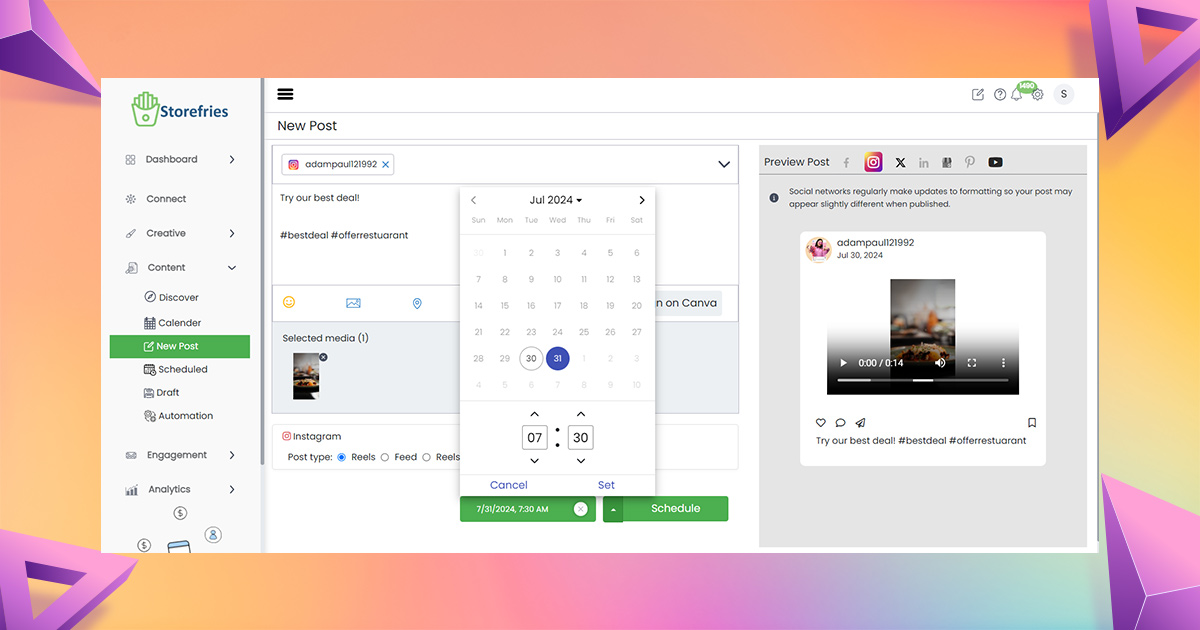Decrease the hour value

(534, 461)
